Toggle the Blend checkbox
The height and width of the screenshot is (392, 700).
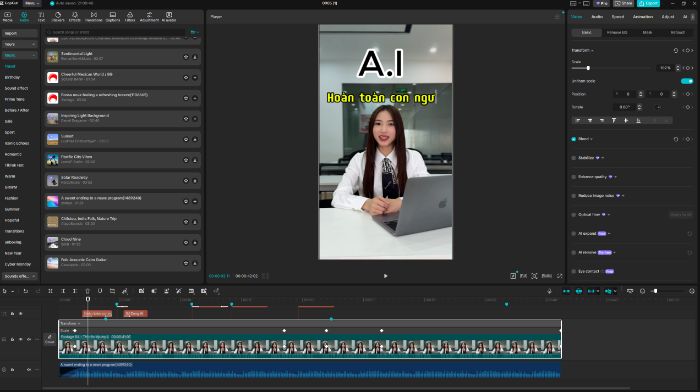point(574,139)
